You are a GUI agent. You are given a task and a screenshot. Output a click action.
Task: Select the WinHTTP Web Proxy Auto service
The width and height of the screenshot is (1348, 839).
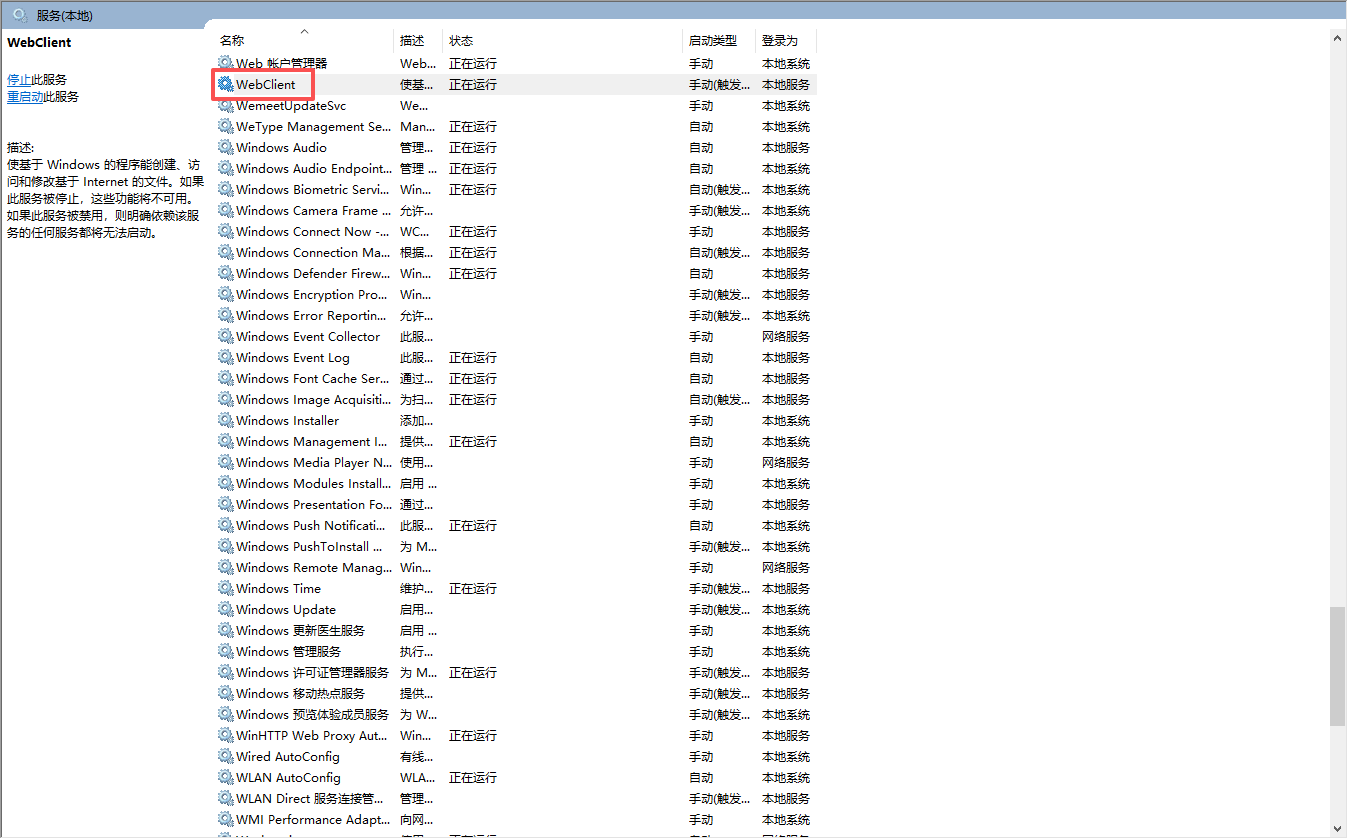click(311, 736)
